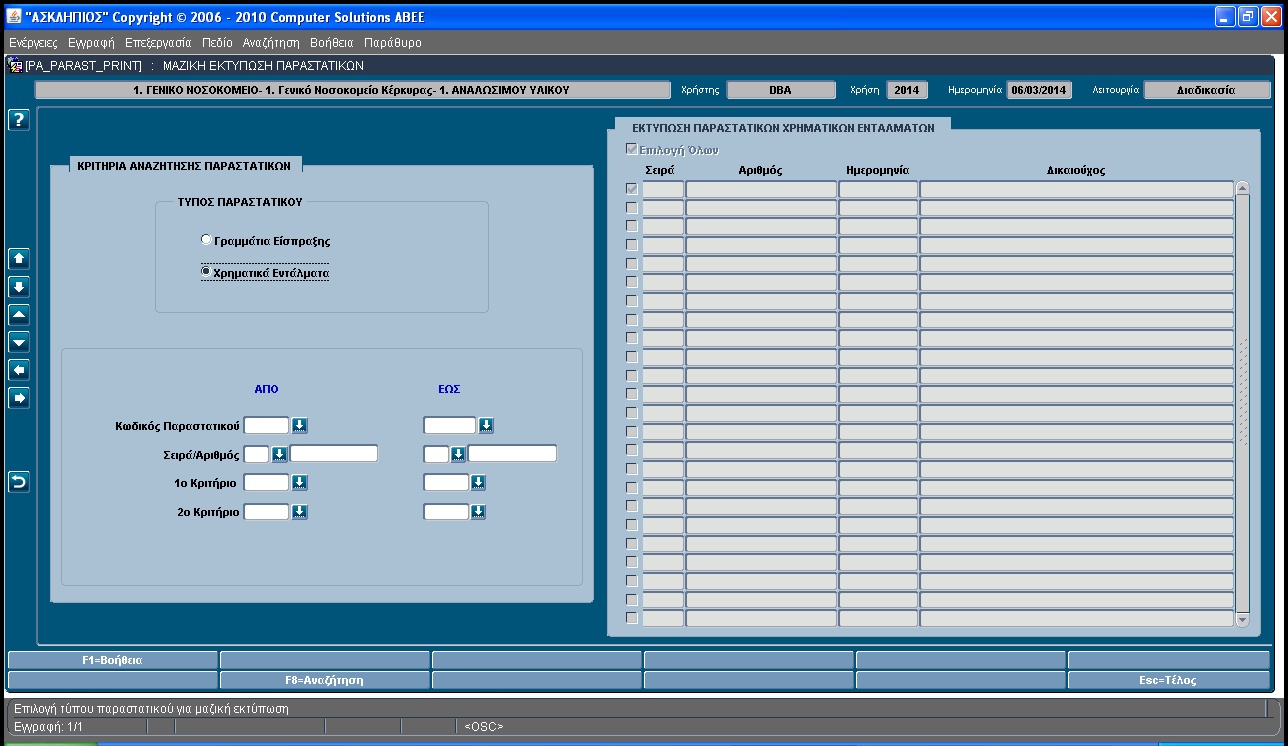This screenshot has height=746, width=1288.
Task: Open the Εγγραφή menu
Action: click(91, 43)
